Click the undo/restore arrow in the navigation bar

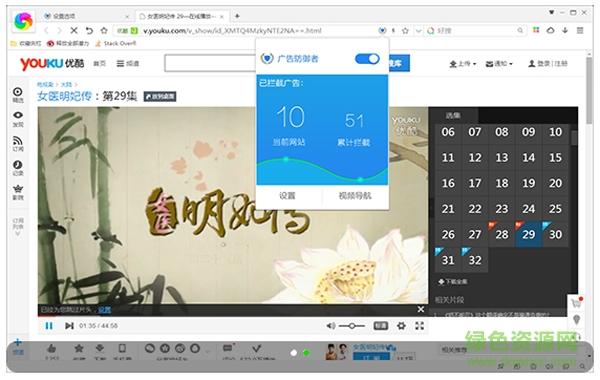coord(89,31)
